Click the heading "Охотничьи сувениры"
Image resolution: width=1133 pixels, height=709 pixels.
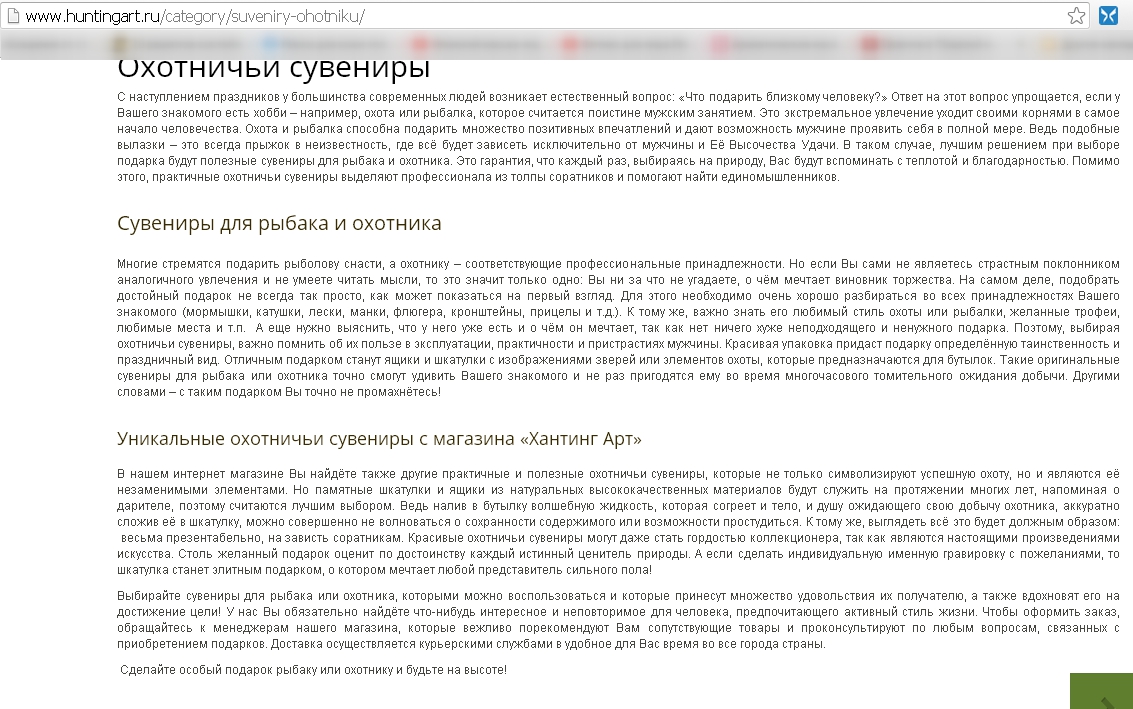coord(274,69)
